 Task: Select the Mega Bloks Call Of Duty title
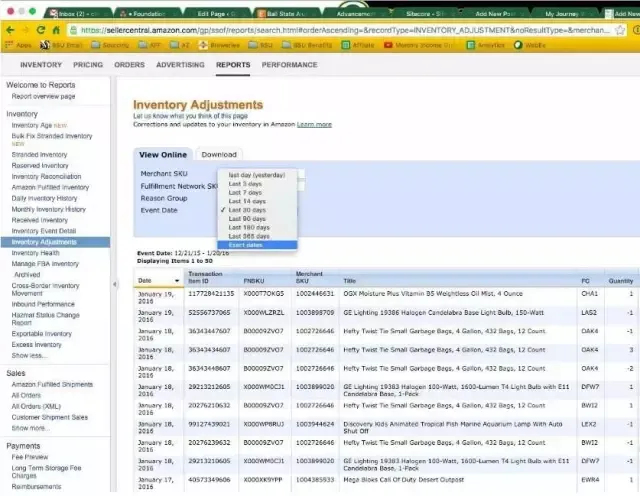[x=403, y=480]
